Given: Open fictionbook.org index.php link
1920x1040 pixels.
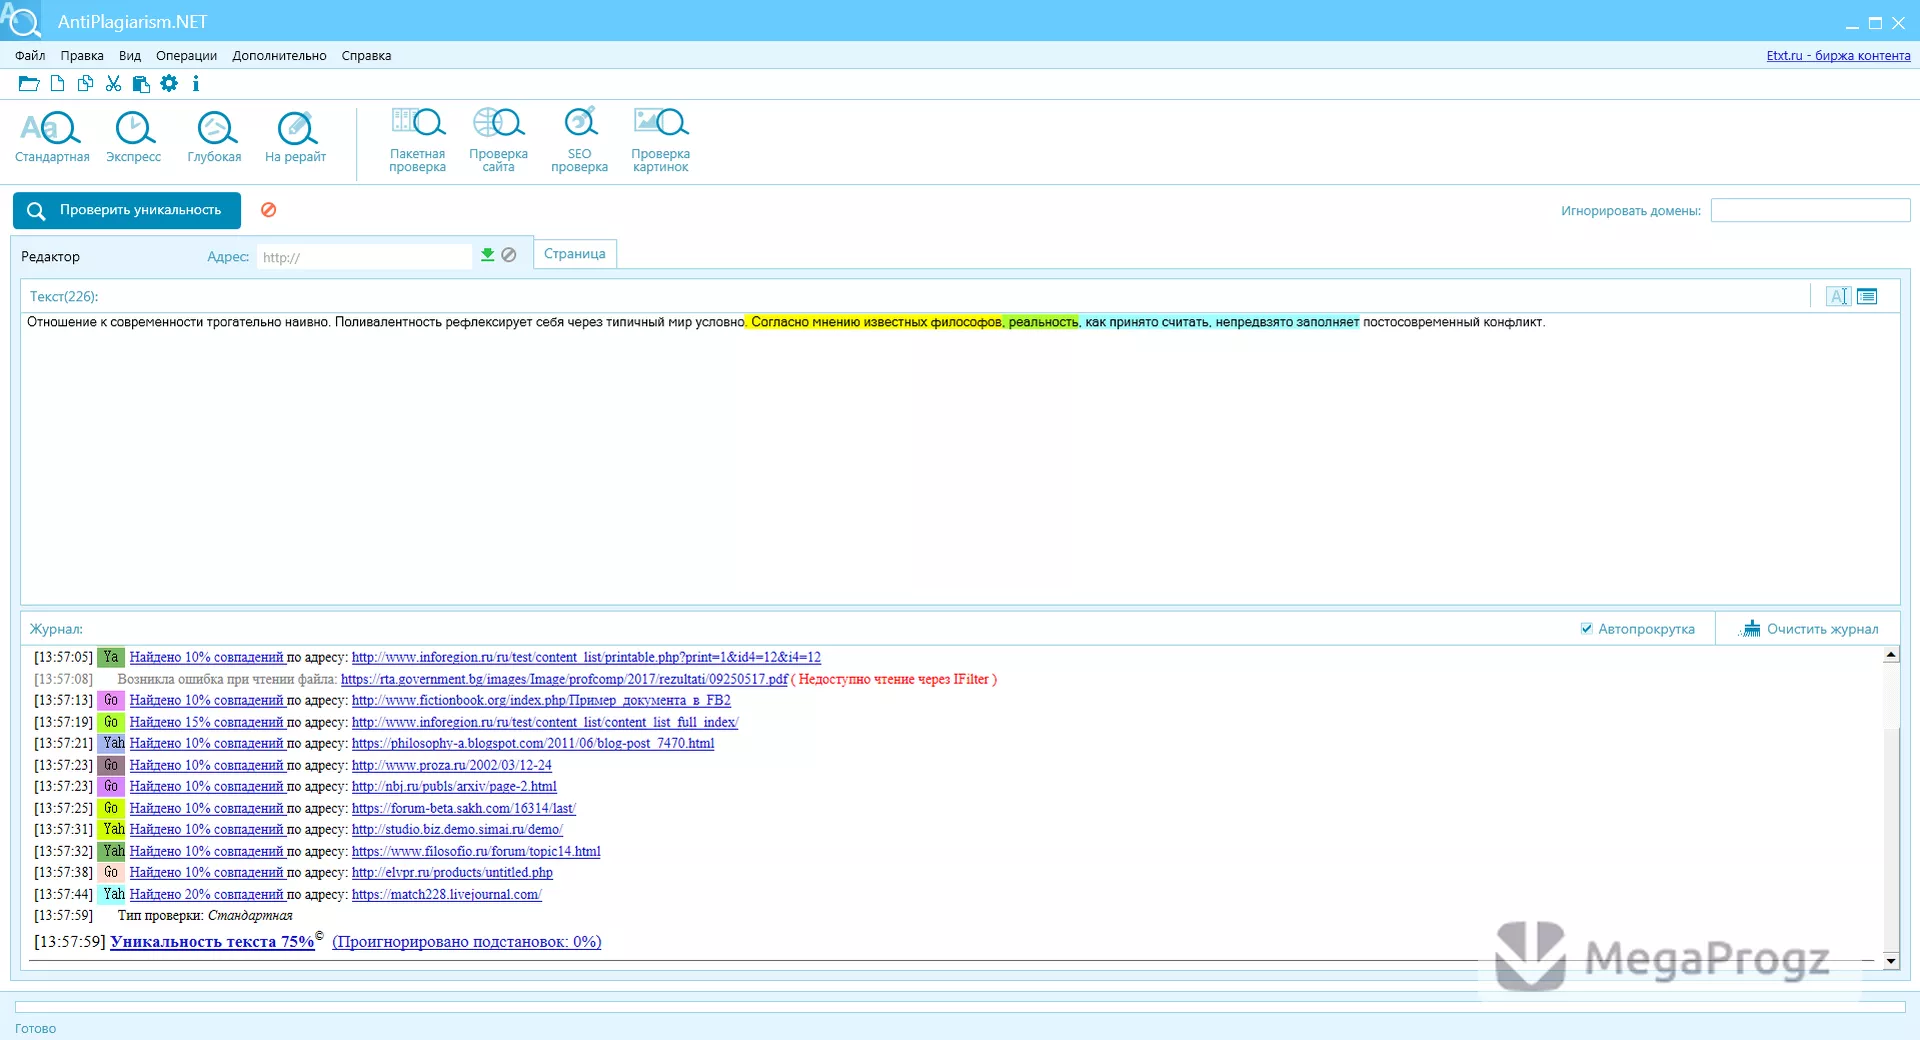Looking at the screenshot, I should (x=541, y=701).
